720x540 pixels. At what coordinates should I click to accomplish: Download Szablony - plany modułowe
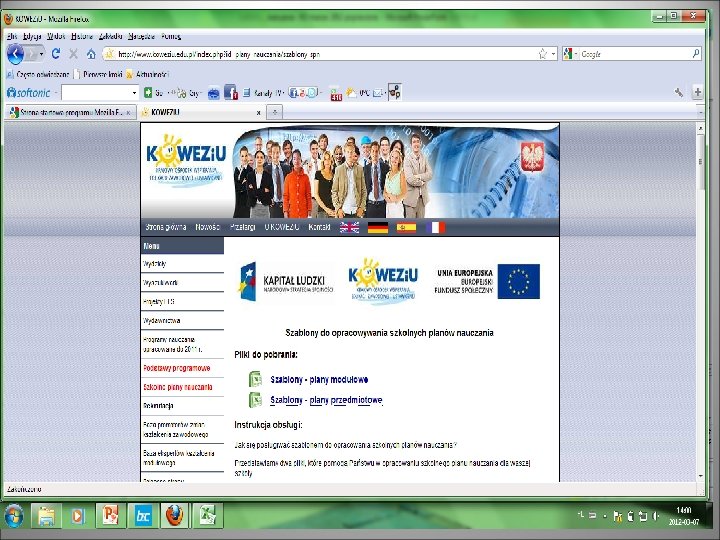[x=319, y=380]
